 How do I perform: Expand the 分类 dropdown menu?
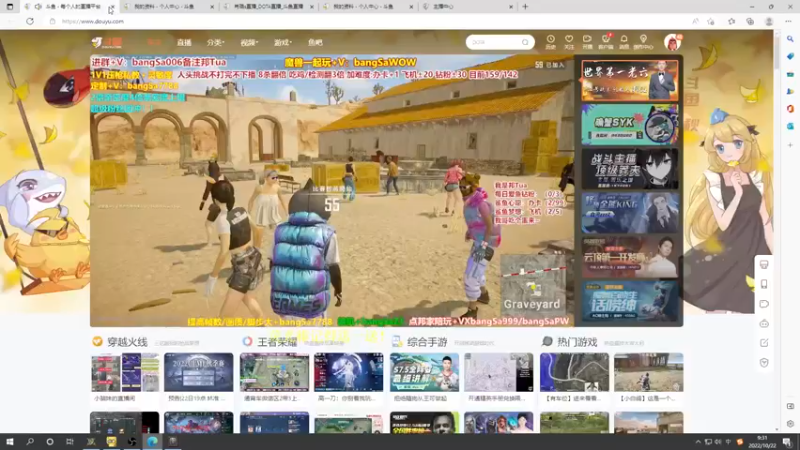pyautogui.click(x=215, y=42)
